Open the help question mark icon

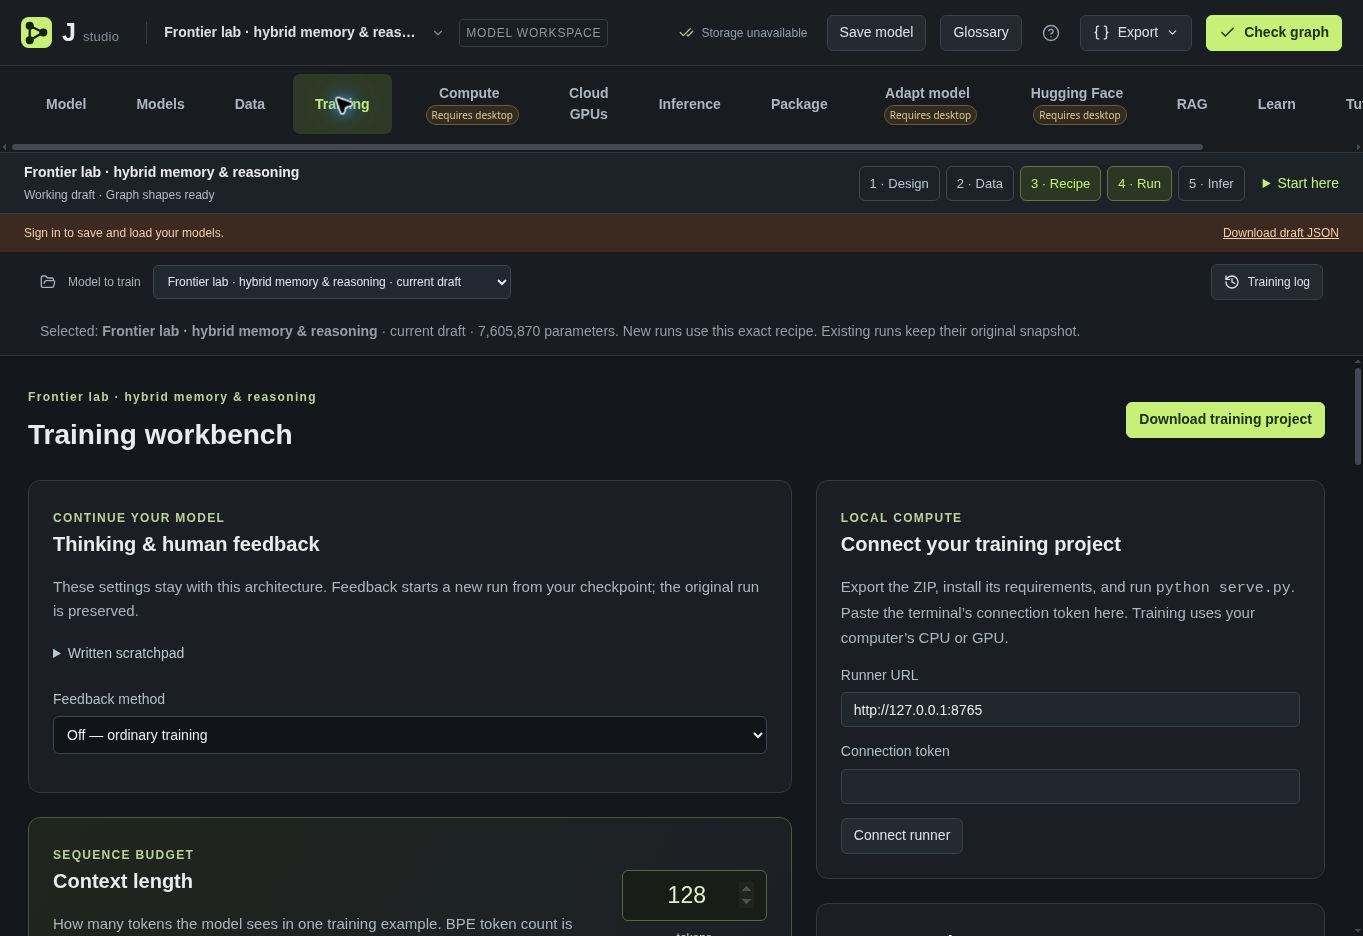tap(1051, 33)
